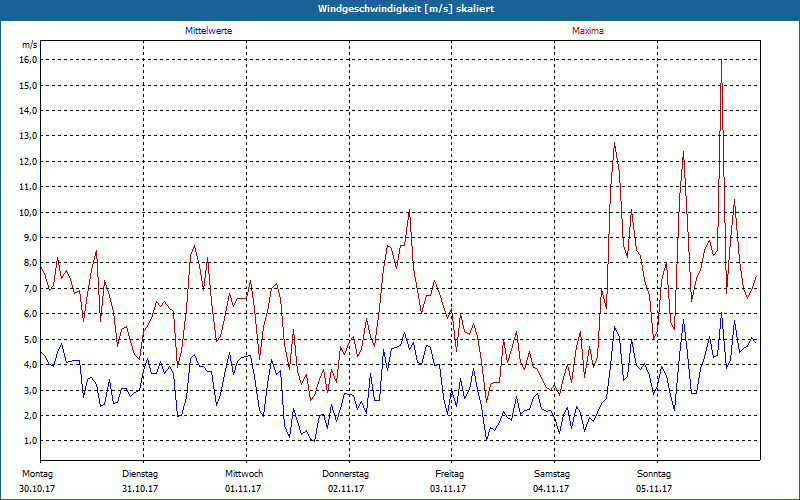Click the 15,0 y-axis label
The width and height of the screenshot is (800, 500).
point(30,85)
